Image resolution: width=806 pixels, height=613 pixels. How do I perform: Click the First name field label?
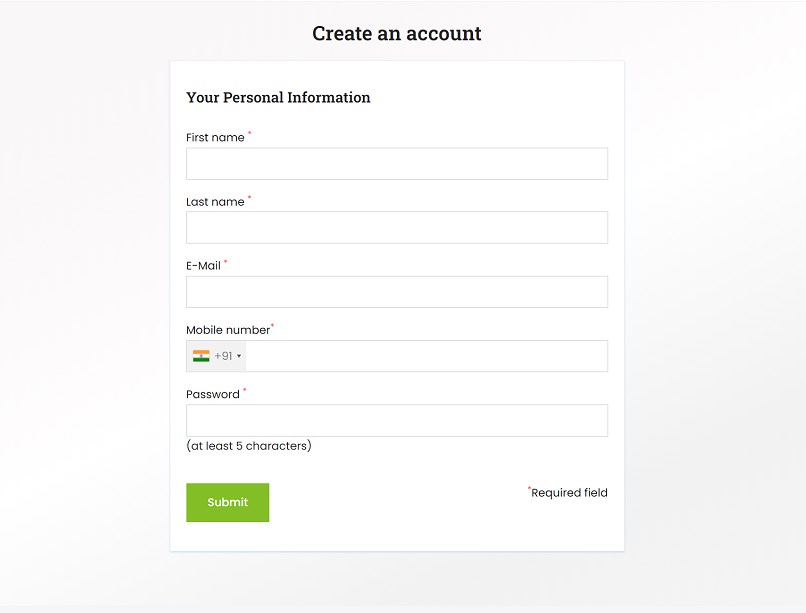point(215,137)
